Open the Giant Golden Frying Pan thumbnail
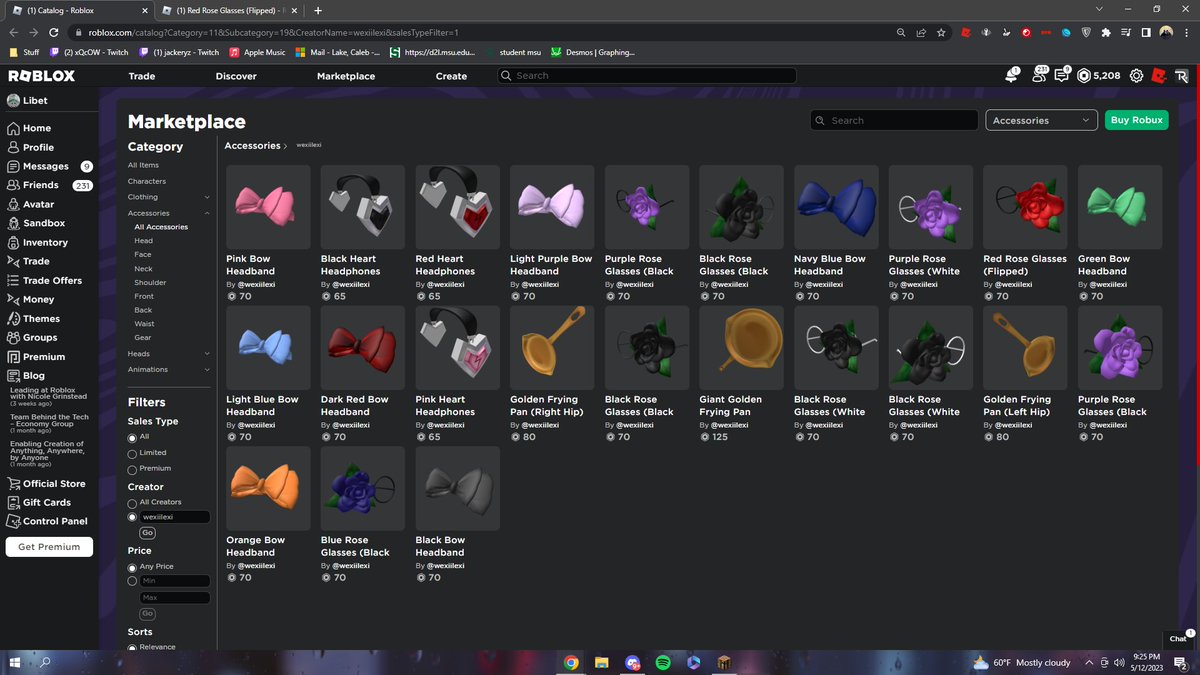Screen dimensions: 1200x675 coord(741,348)
